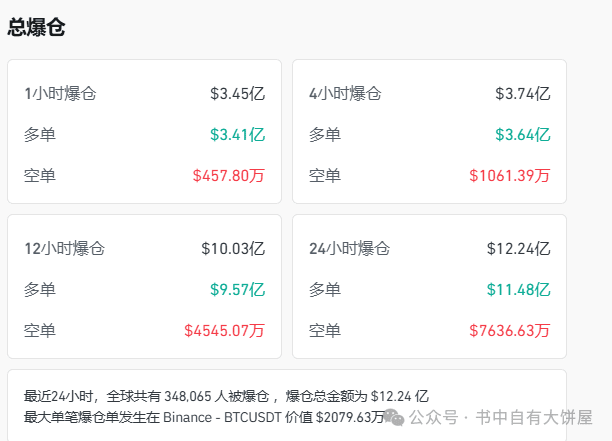Image resolution: width=612 pixels, height=441 pixels.
Task: Click the $3.74亿 four-hour total
Action: 523,94
